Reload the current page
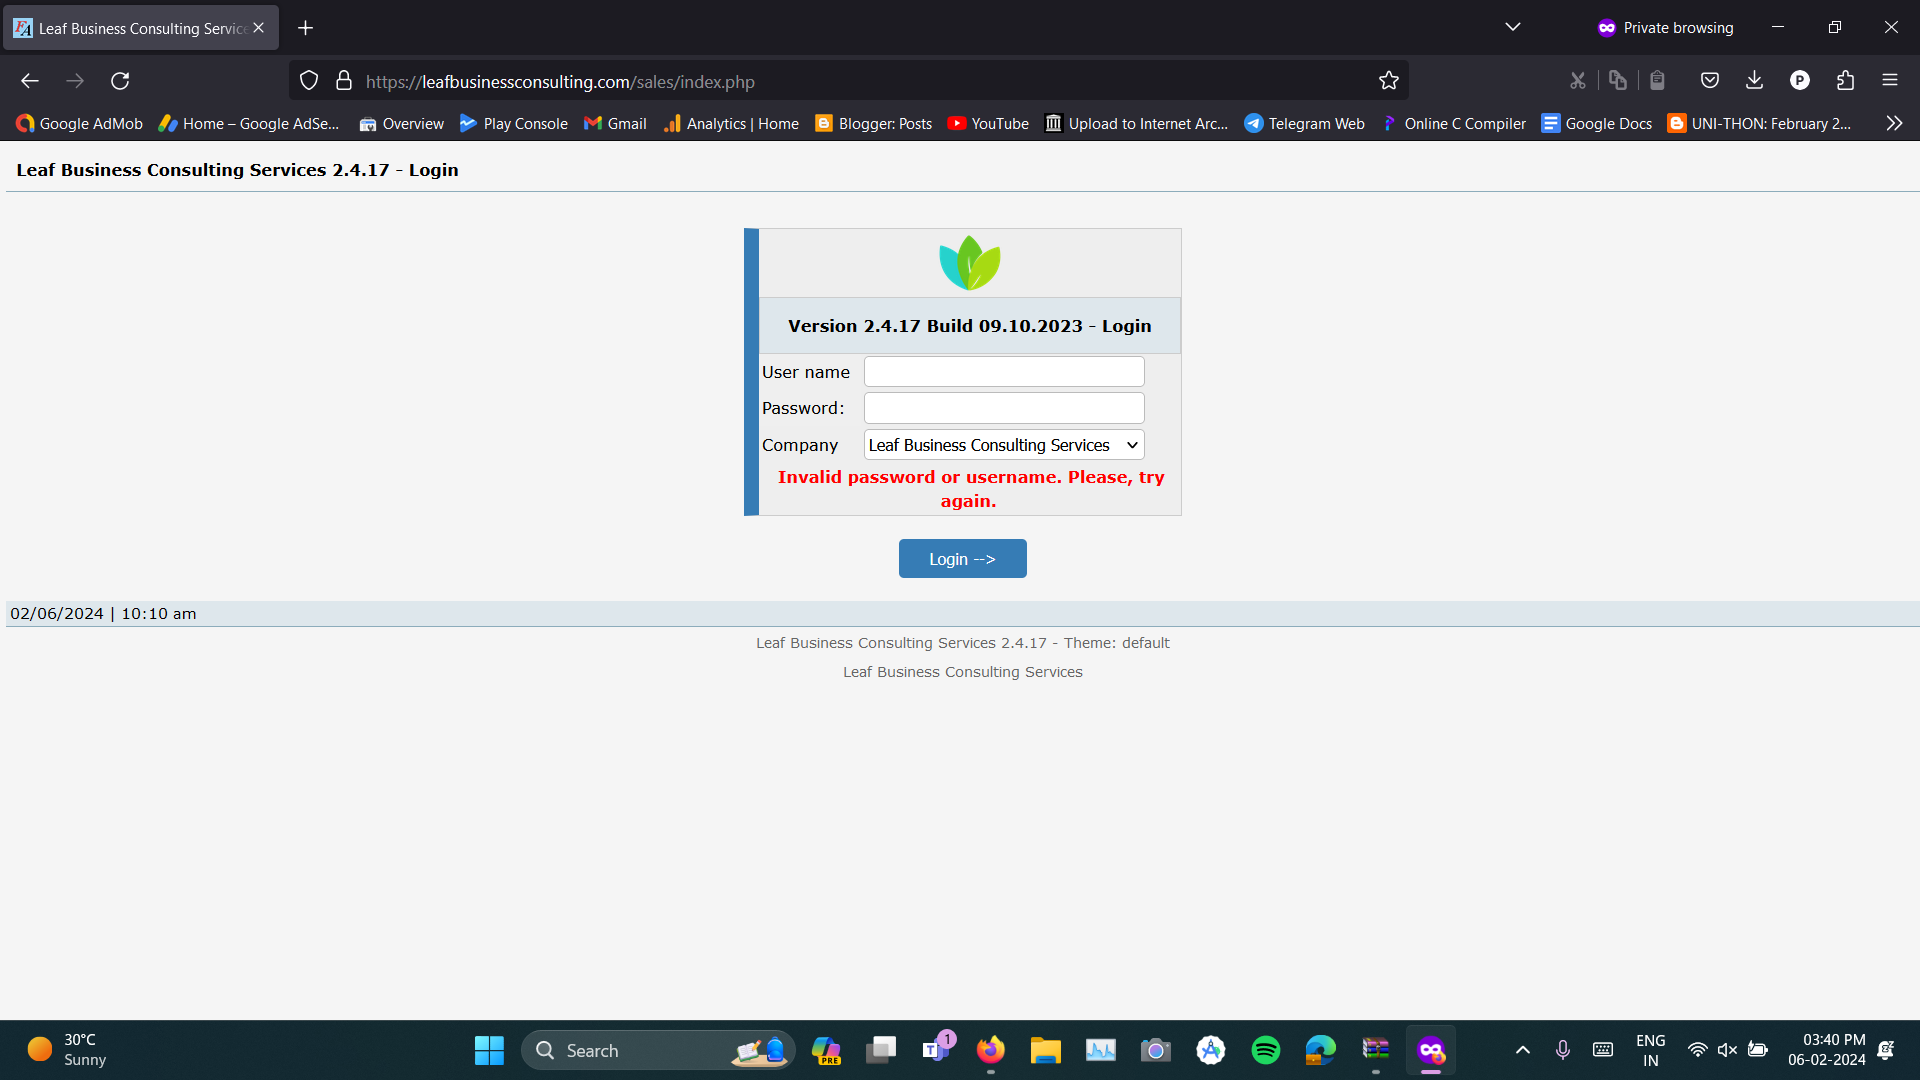Viewport: 1920px width, 1080px height. click(x=120, y=81)
